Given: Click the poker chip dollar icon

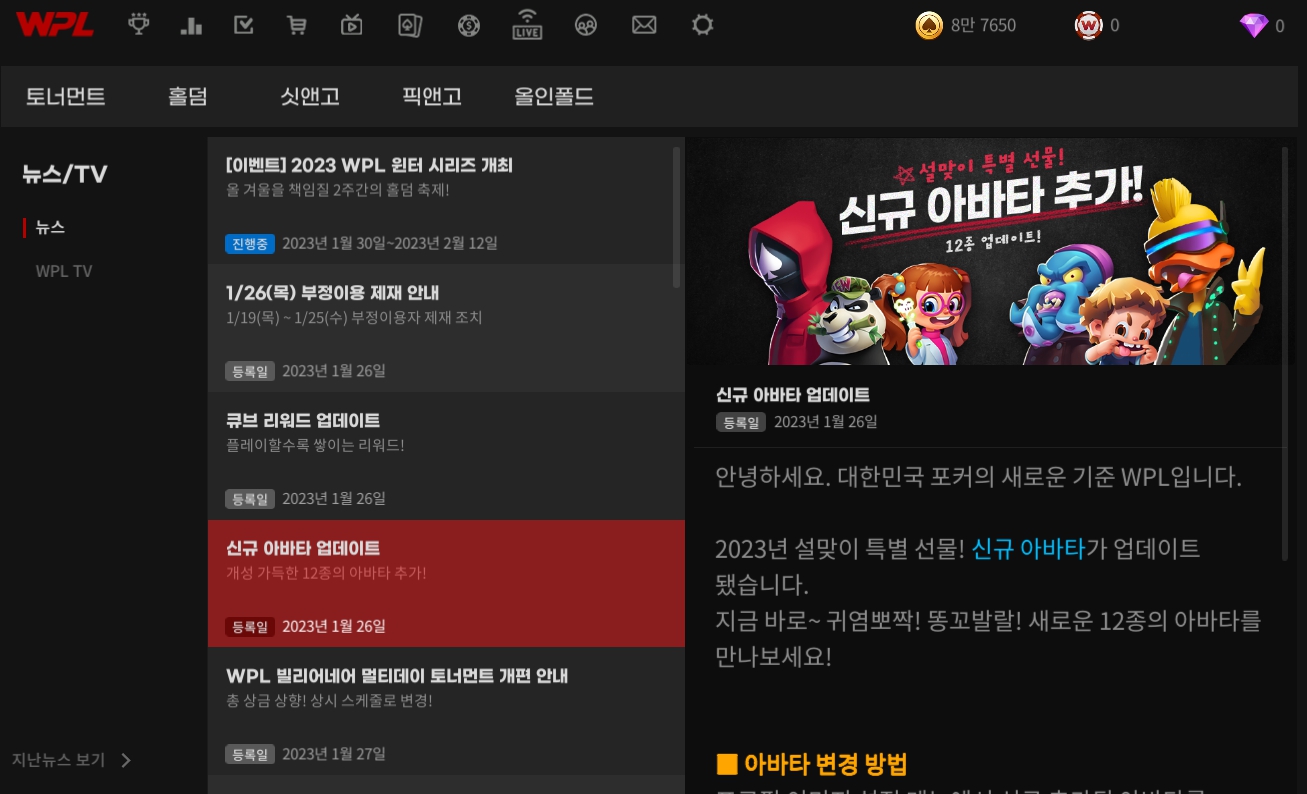Looking at the screenshot, I should point(469,25).
